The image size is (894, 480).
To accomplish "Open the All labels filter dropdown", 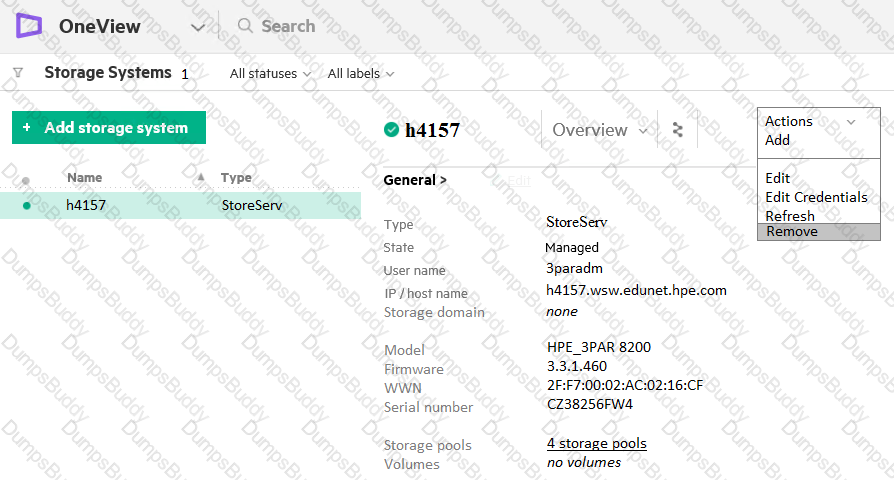I will point(360,74).
